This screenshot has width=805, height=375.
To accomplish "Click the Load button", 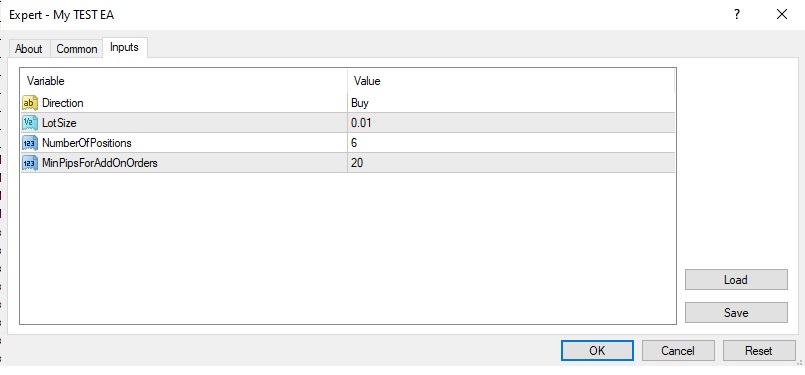I will pos(736,280).
